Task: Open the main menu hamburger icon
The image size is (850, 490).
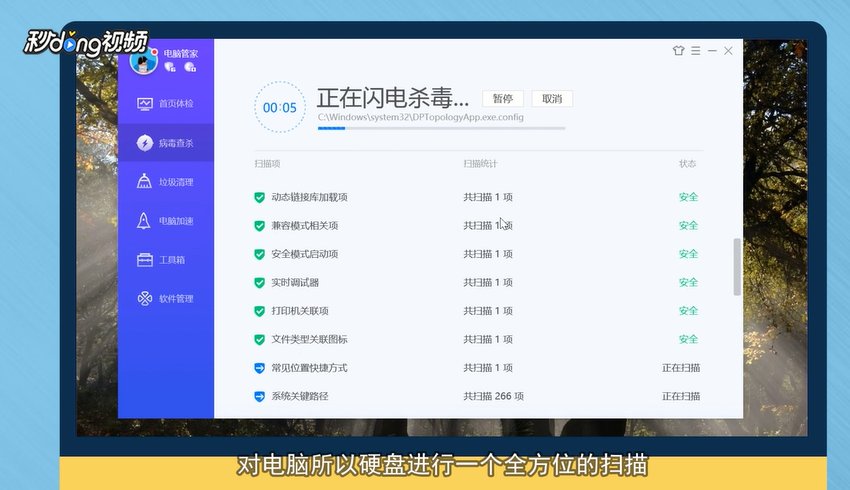Action: [x=696, y=50]
